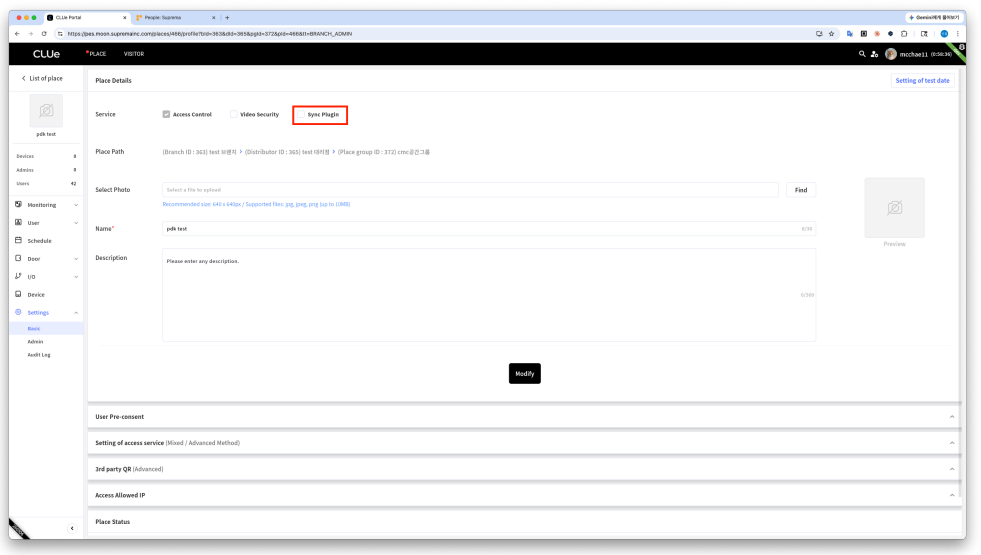
Task: Expand the Monitoring menu chevron
Action: 76,205
